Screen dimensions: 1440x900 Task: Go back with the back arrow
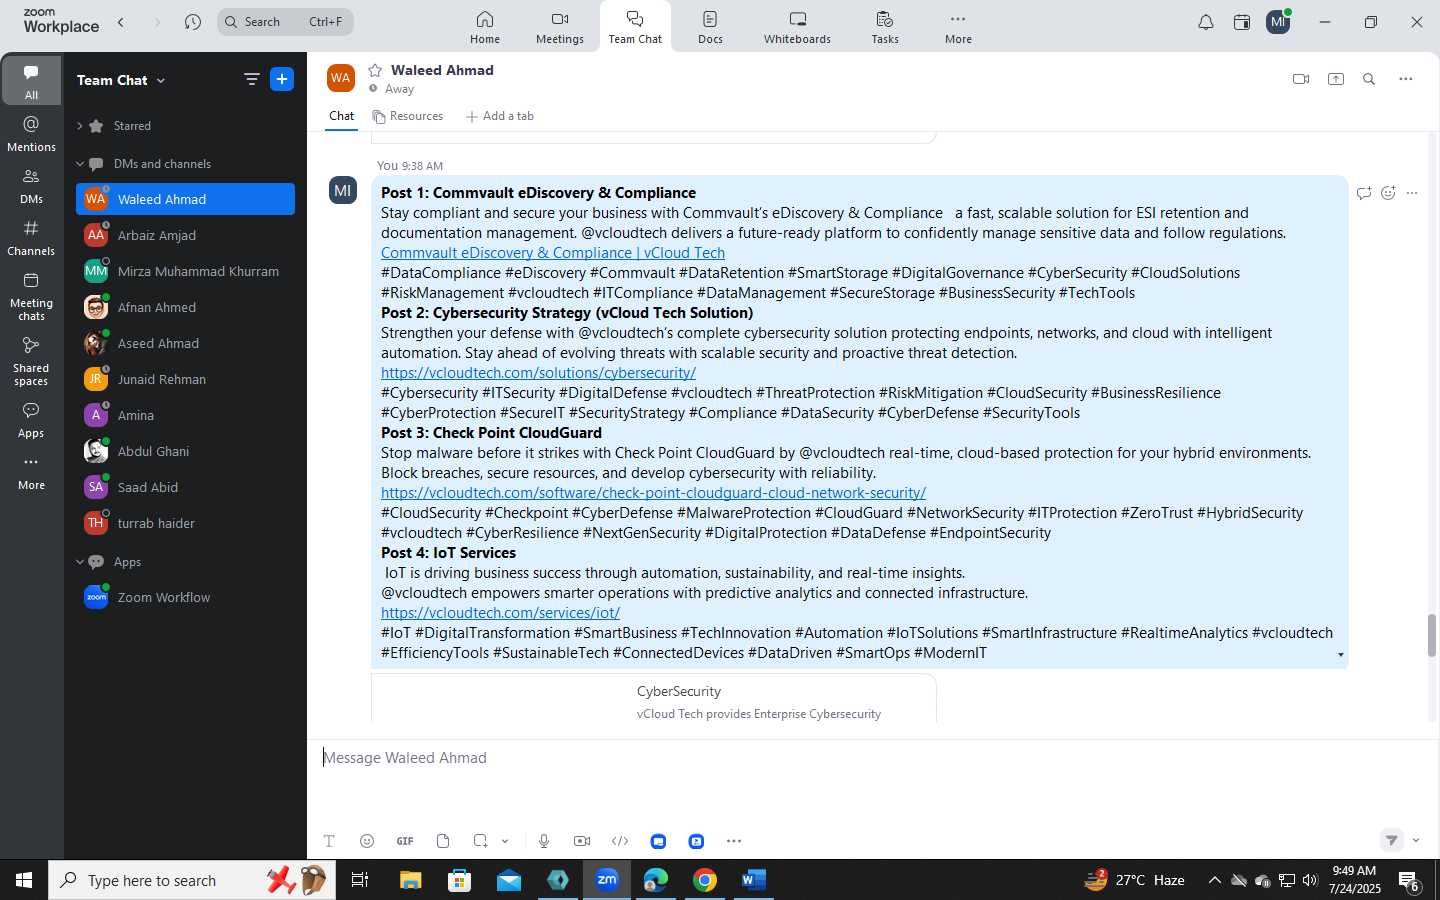pos(121,21)
